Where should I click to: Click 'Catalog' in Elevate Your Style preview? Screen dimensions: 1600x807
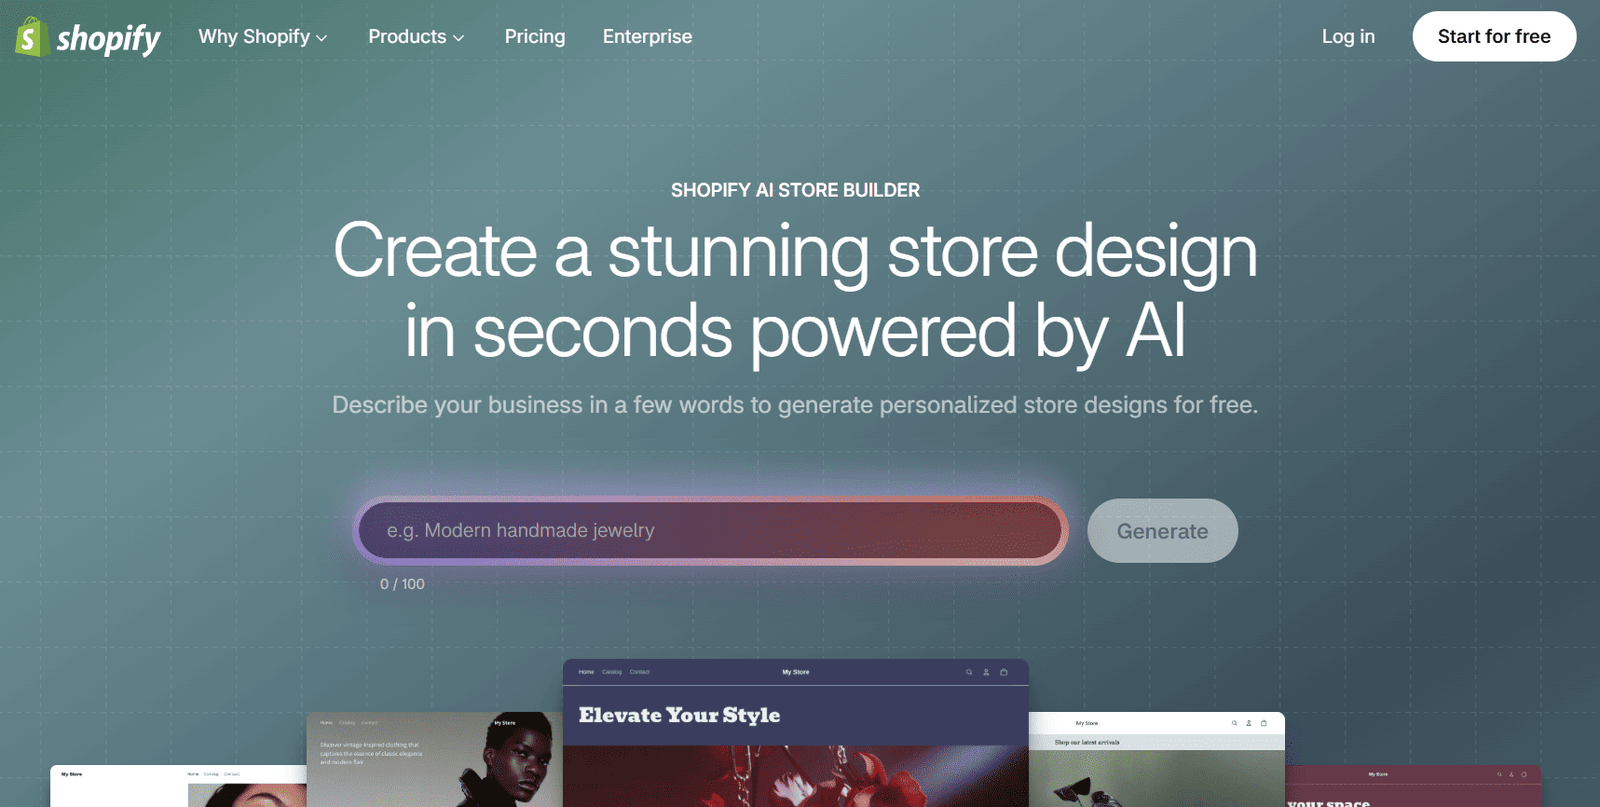pyautogui.click(x=612, y=672)
